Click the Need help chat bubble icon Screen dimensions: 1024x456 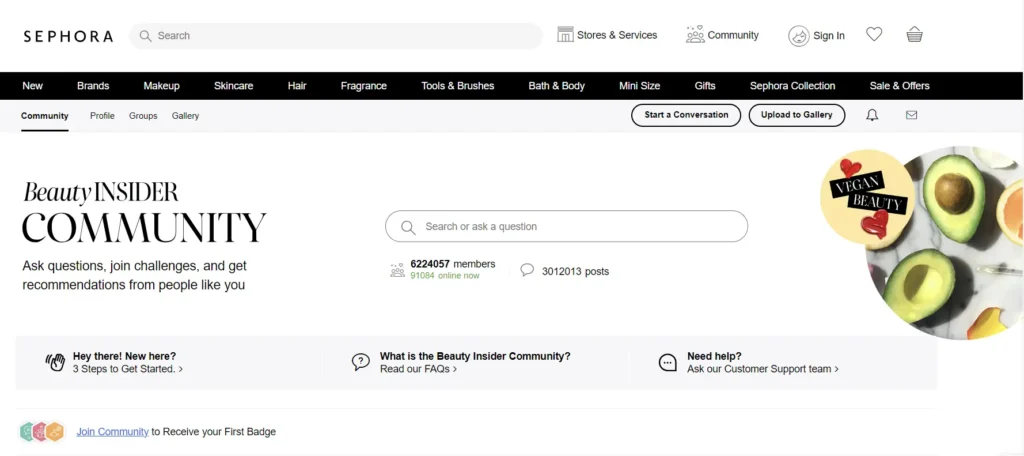(x=667, y=363)
